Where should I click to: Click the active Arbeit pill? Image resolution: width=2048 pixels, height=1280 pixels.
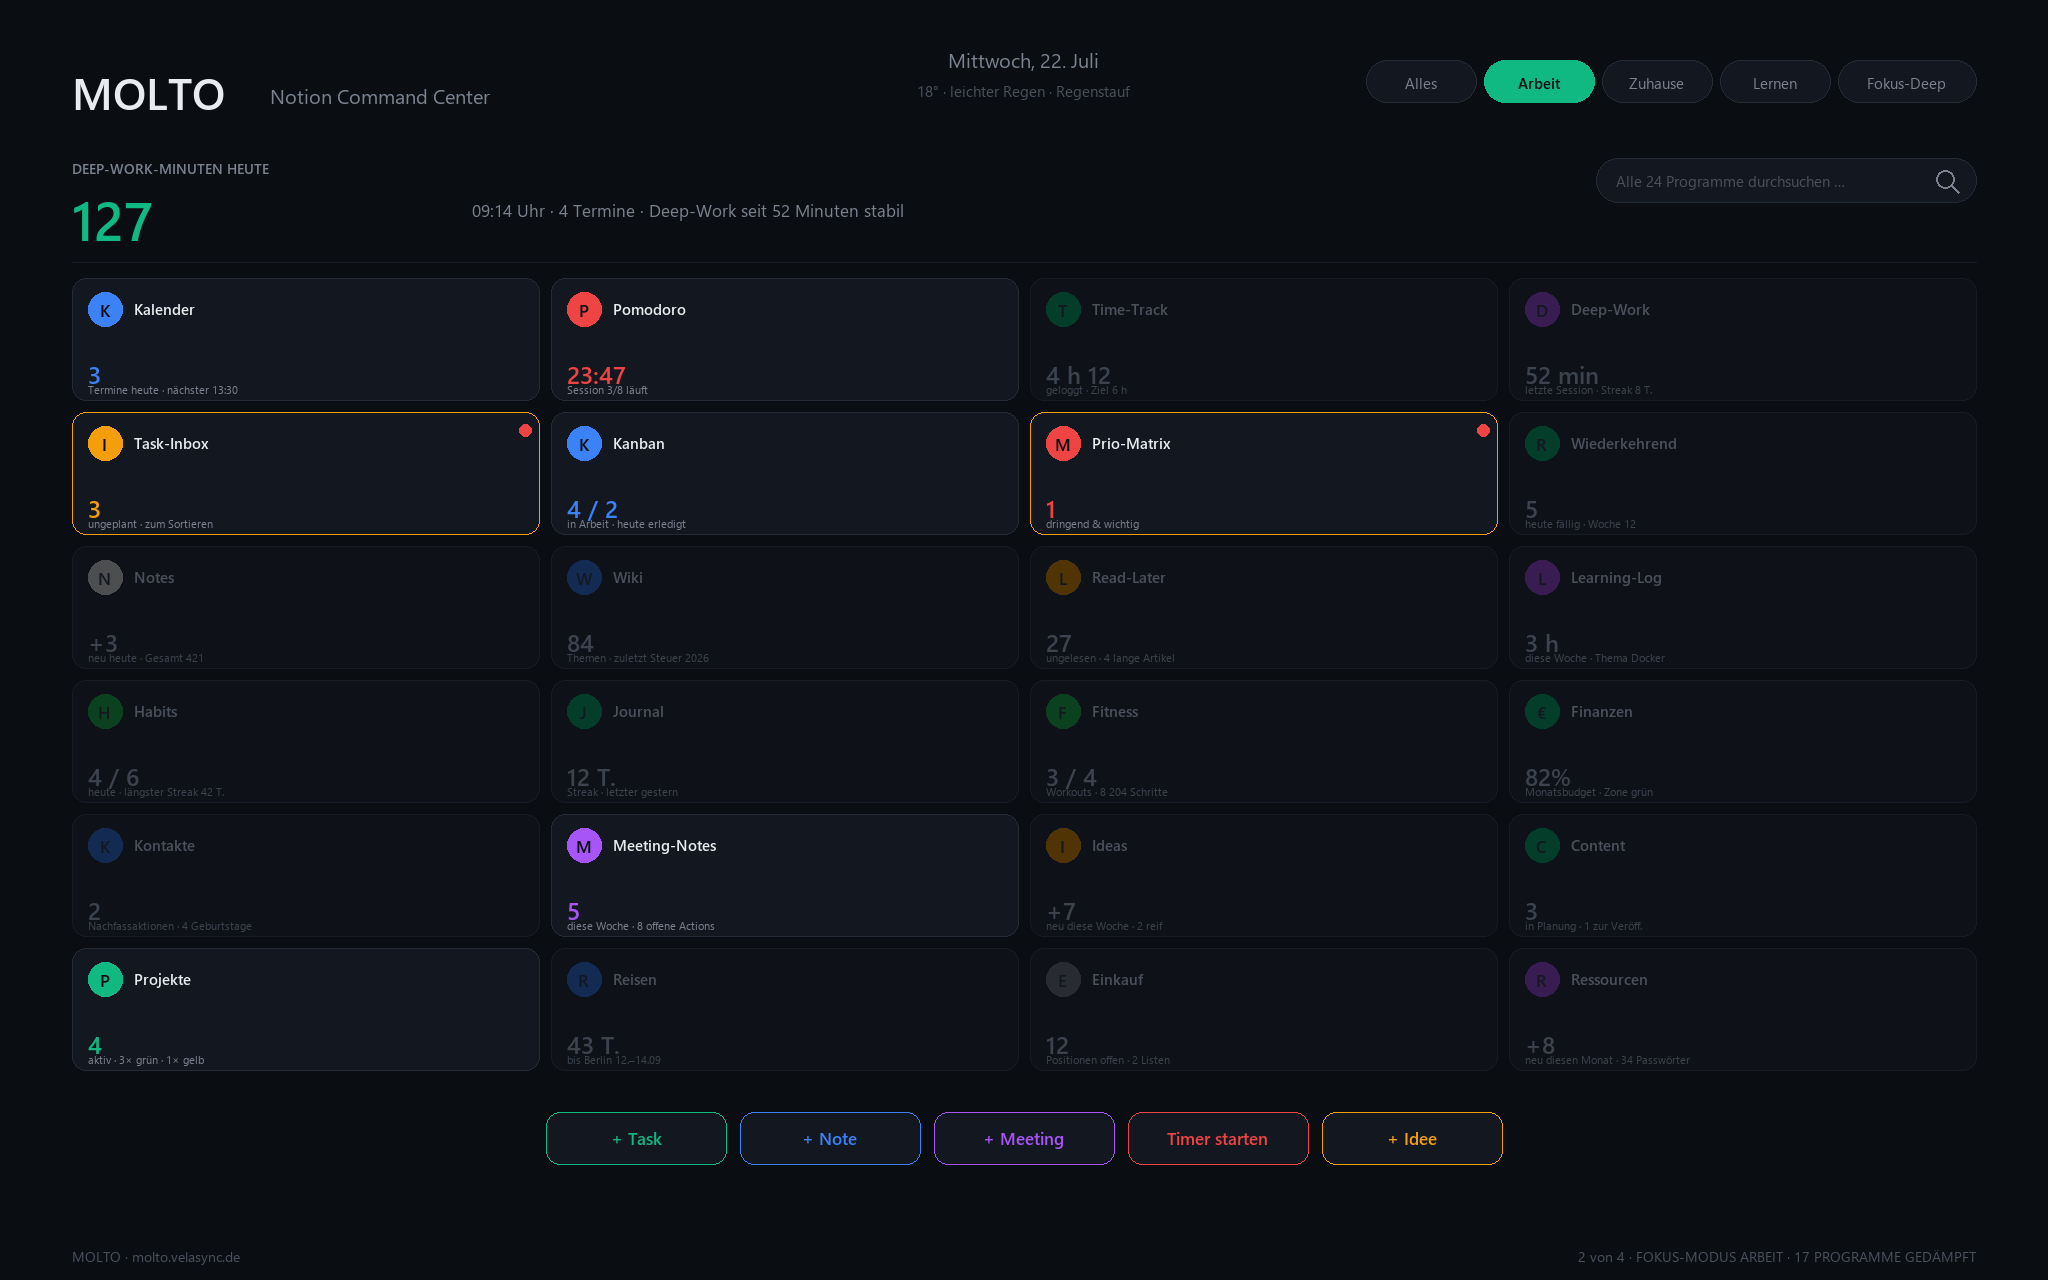[1539, 82]
